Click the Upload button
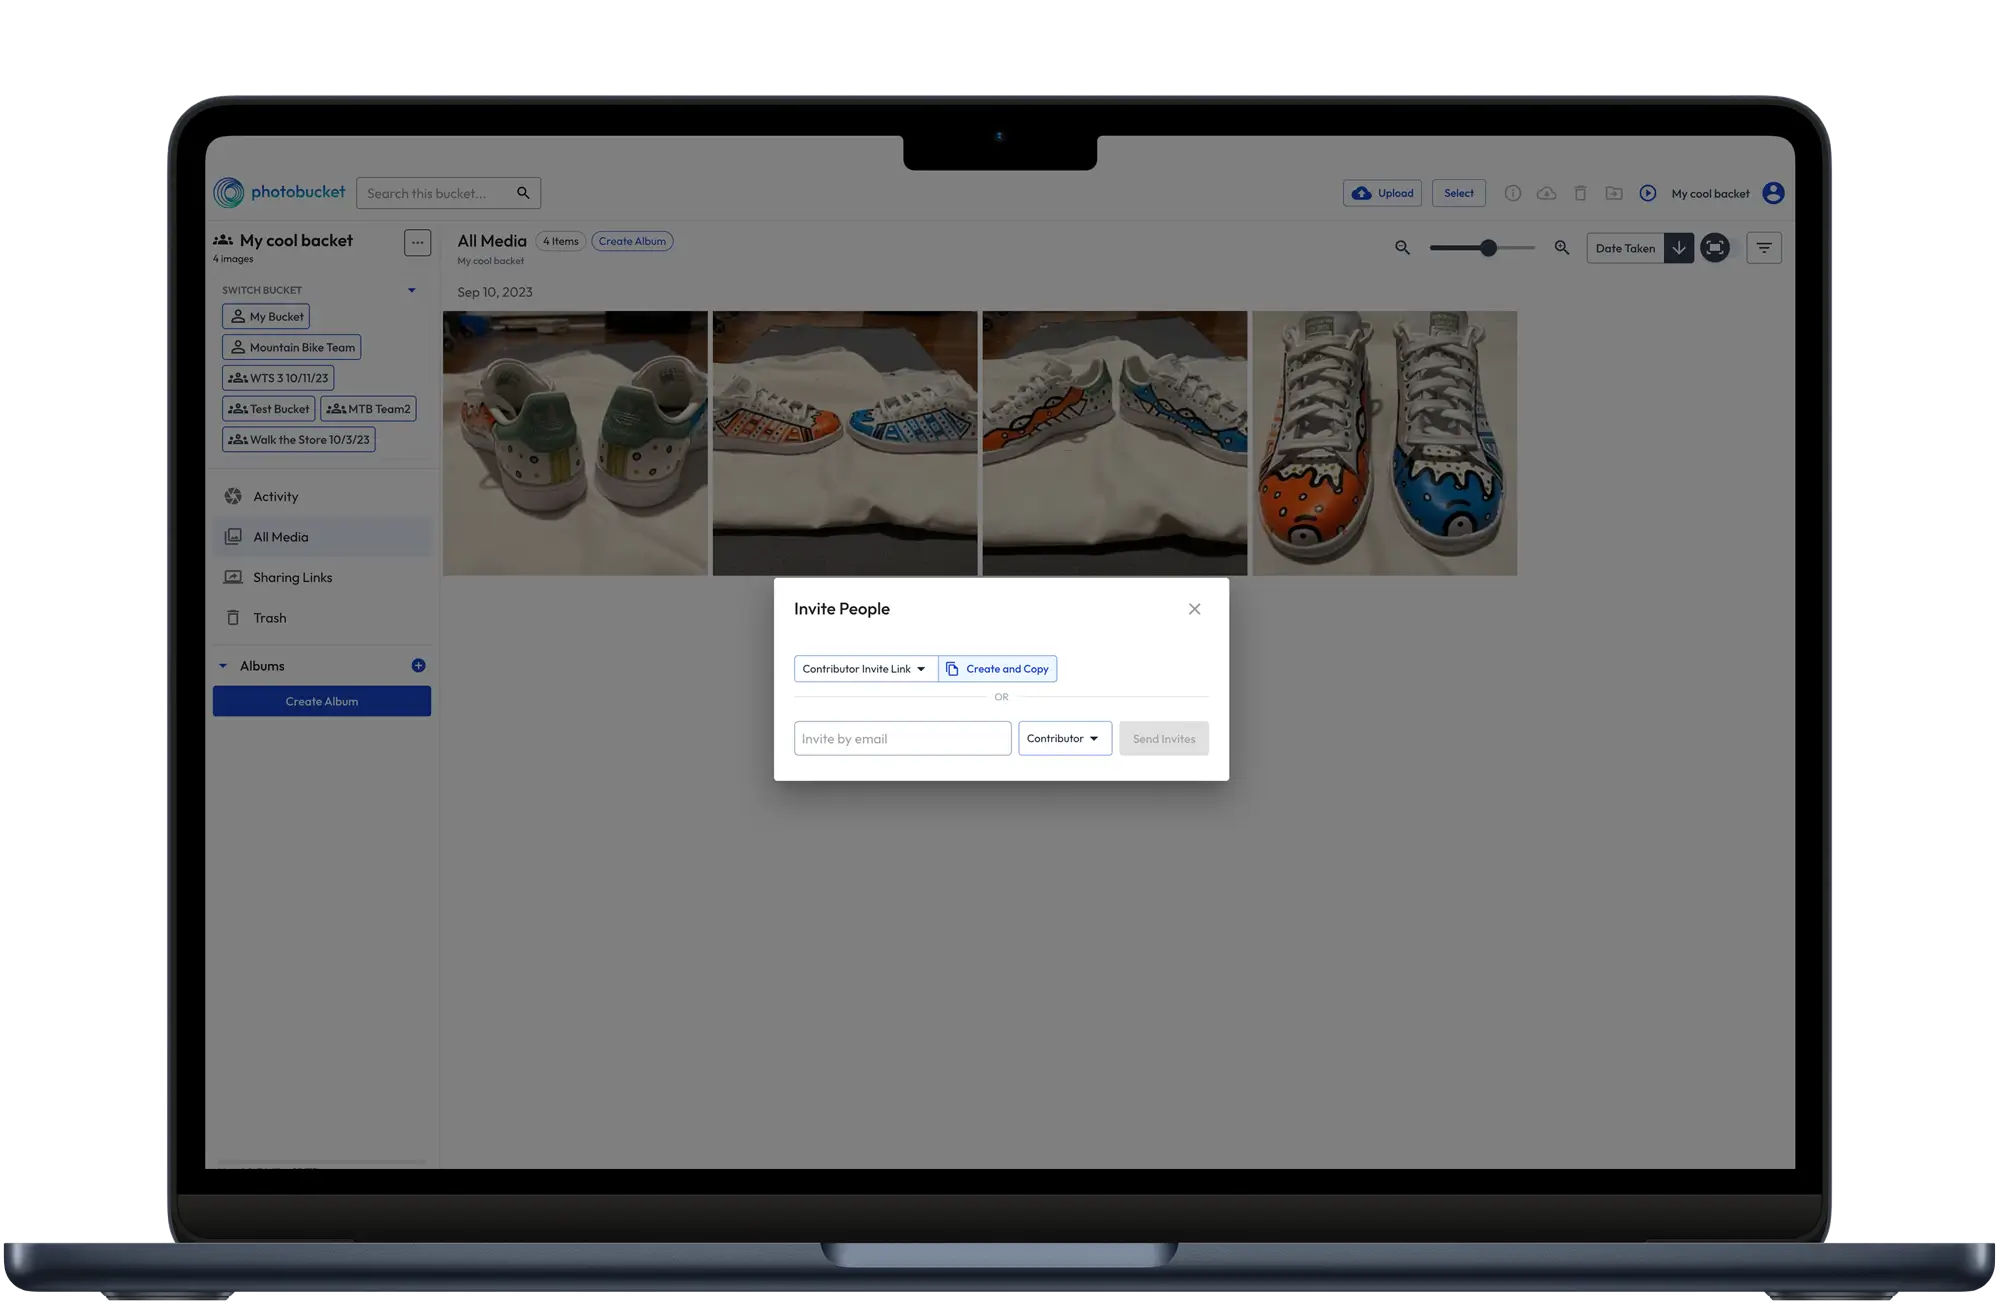2000x1304 pixels. 1384,193
